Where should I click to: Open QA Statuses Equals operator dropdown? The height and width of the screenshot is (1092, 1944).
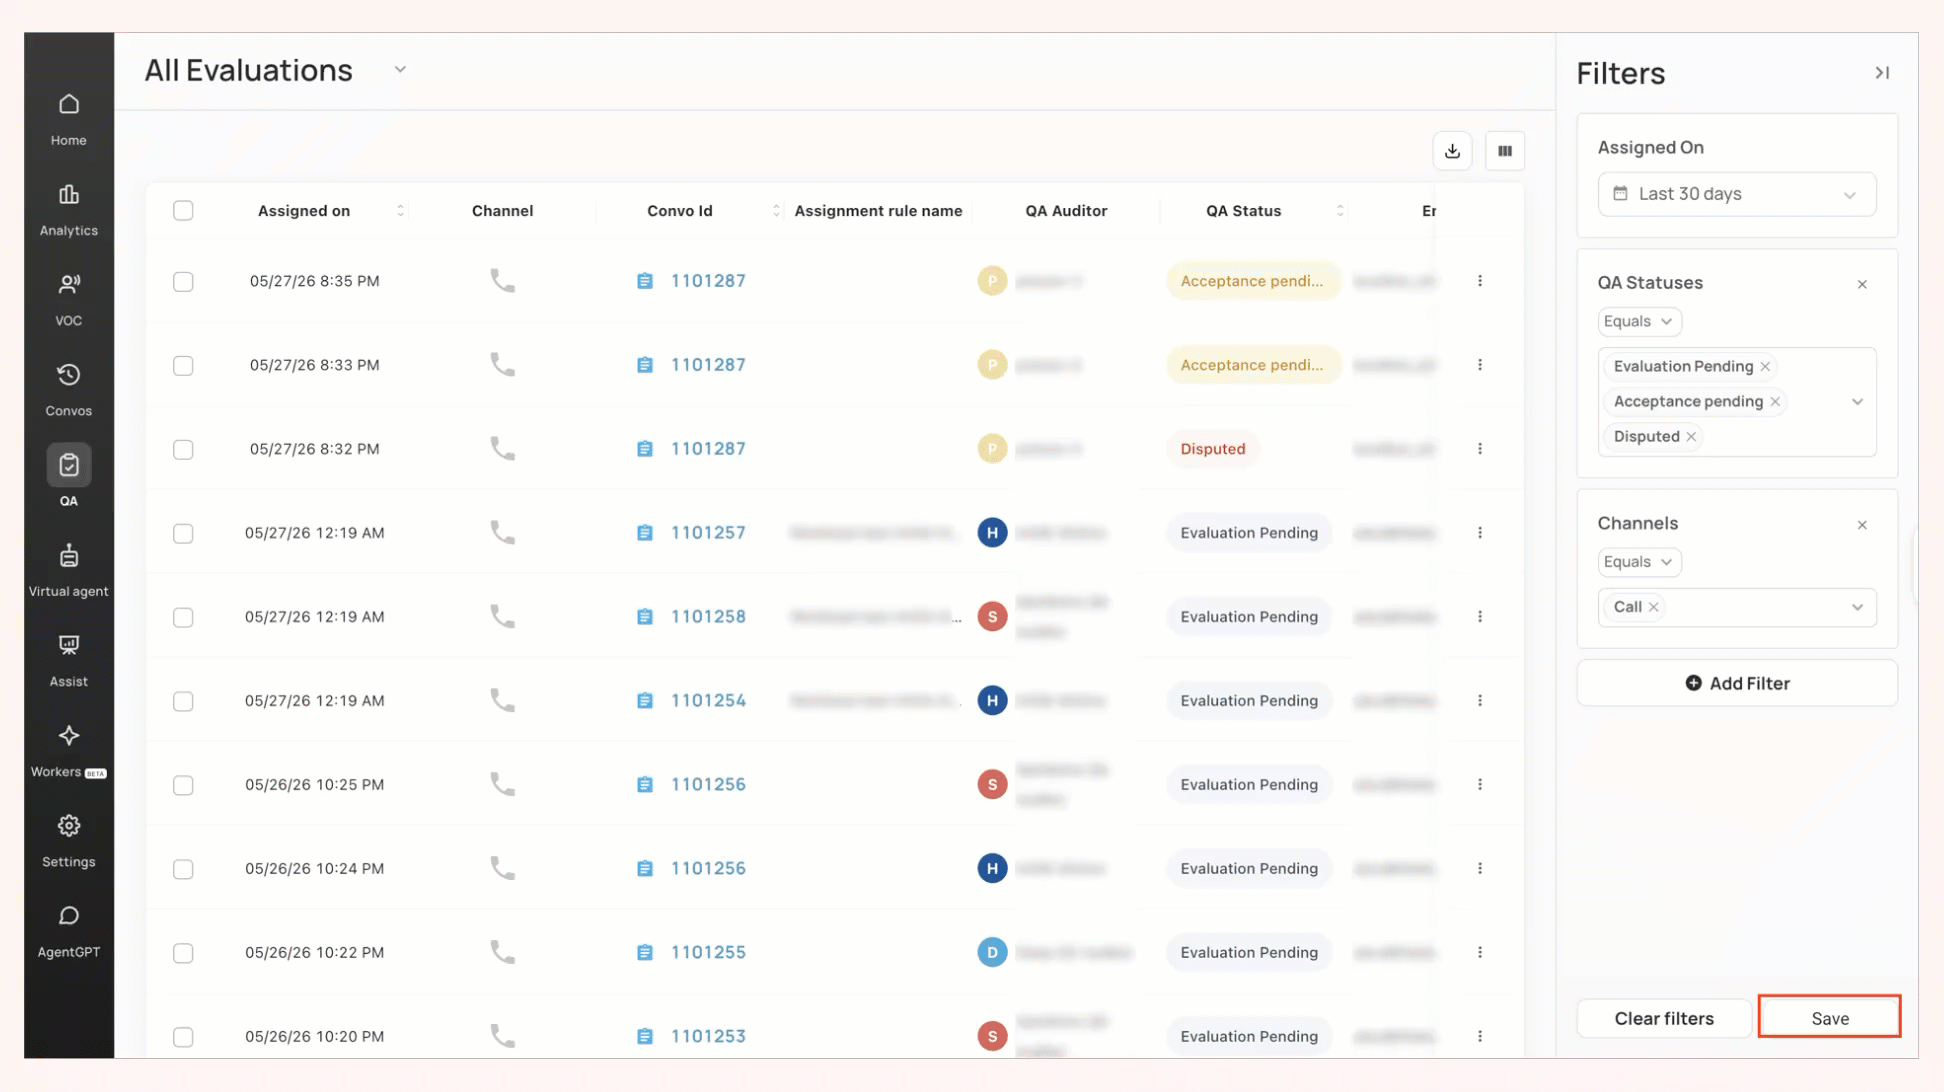(1639, 321)
